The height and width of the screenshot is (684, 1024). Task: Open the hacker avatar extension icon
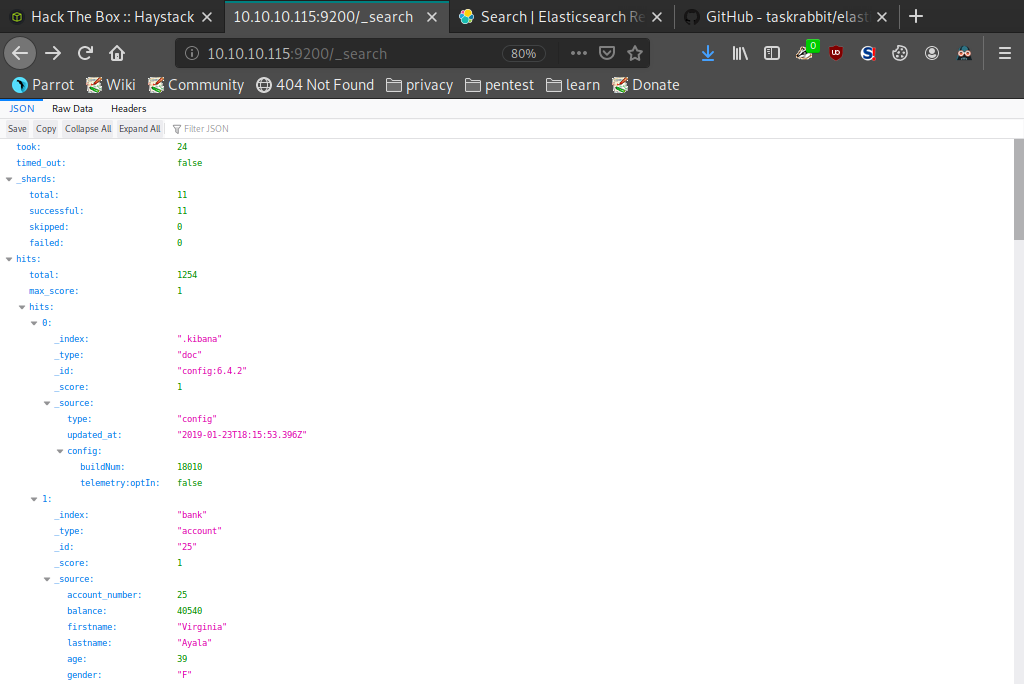(964, 53)
